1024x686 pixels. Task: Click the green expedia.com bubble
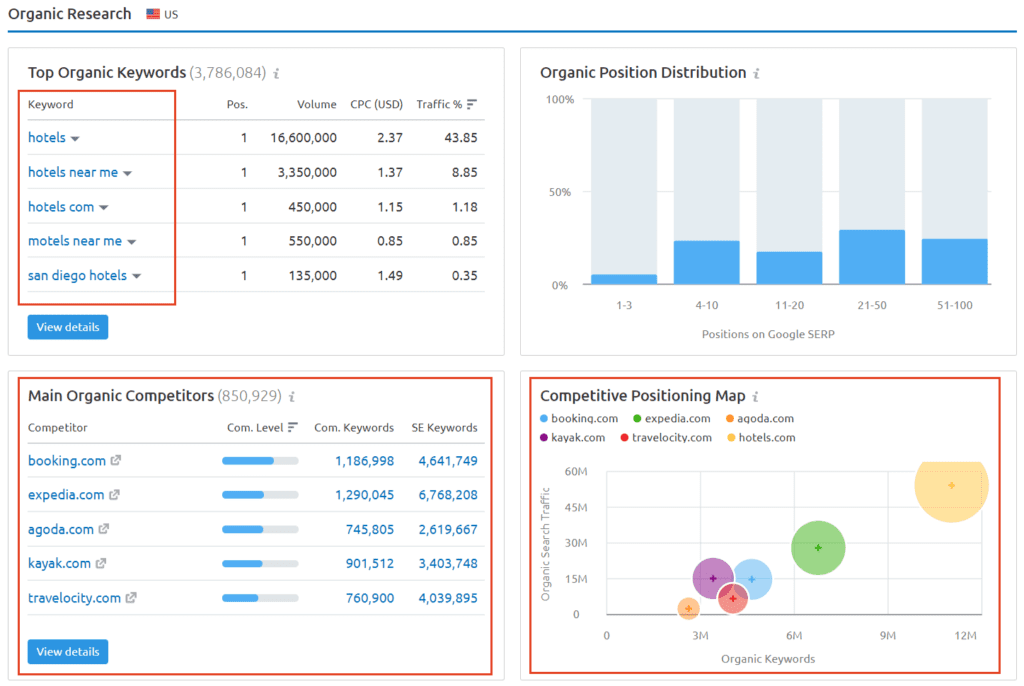(x=818, y=547)
